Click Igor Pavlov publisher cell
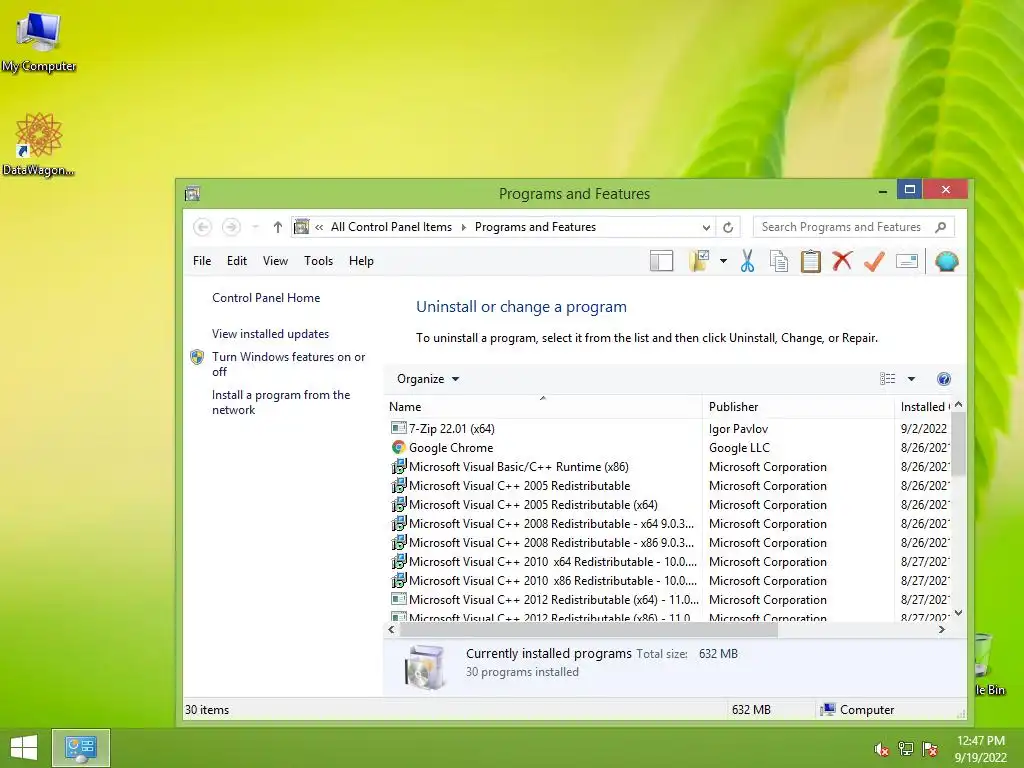The image size is (1024, 768). (738, 429)
